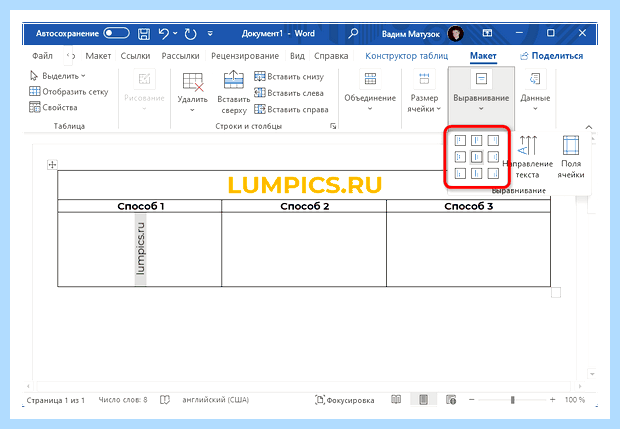Select align bottom center icon

point(476,173)
